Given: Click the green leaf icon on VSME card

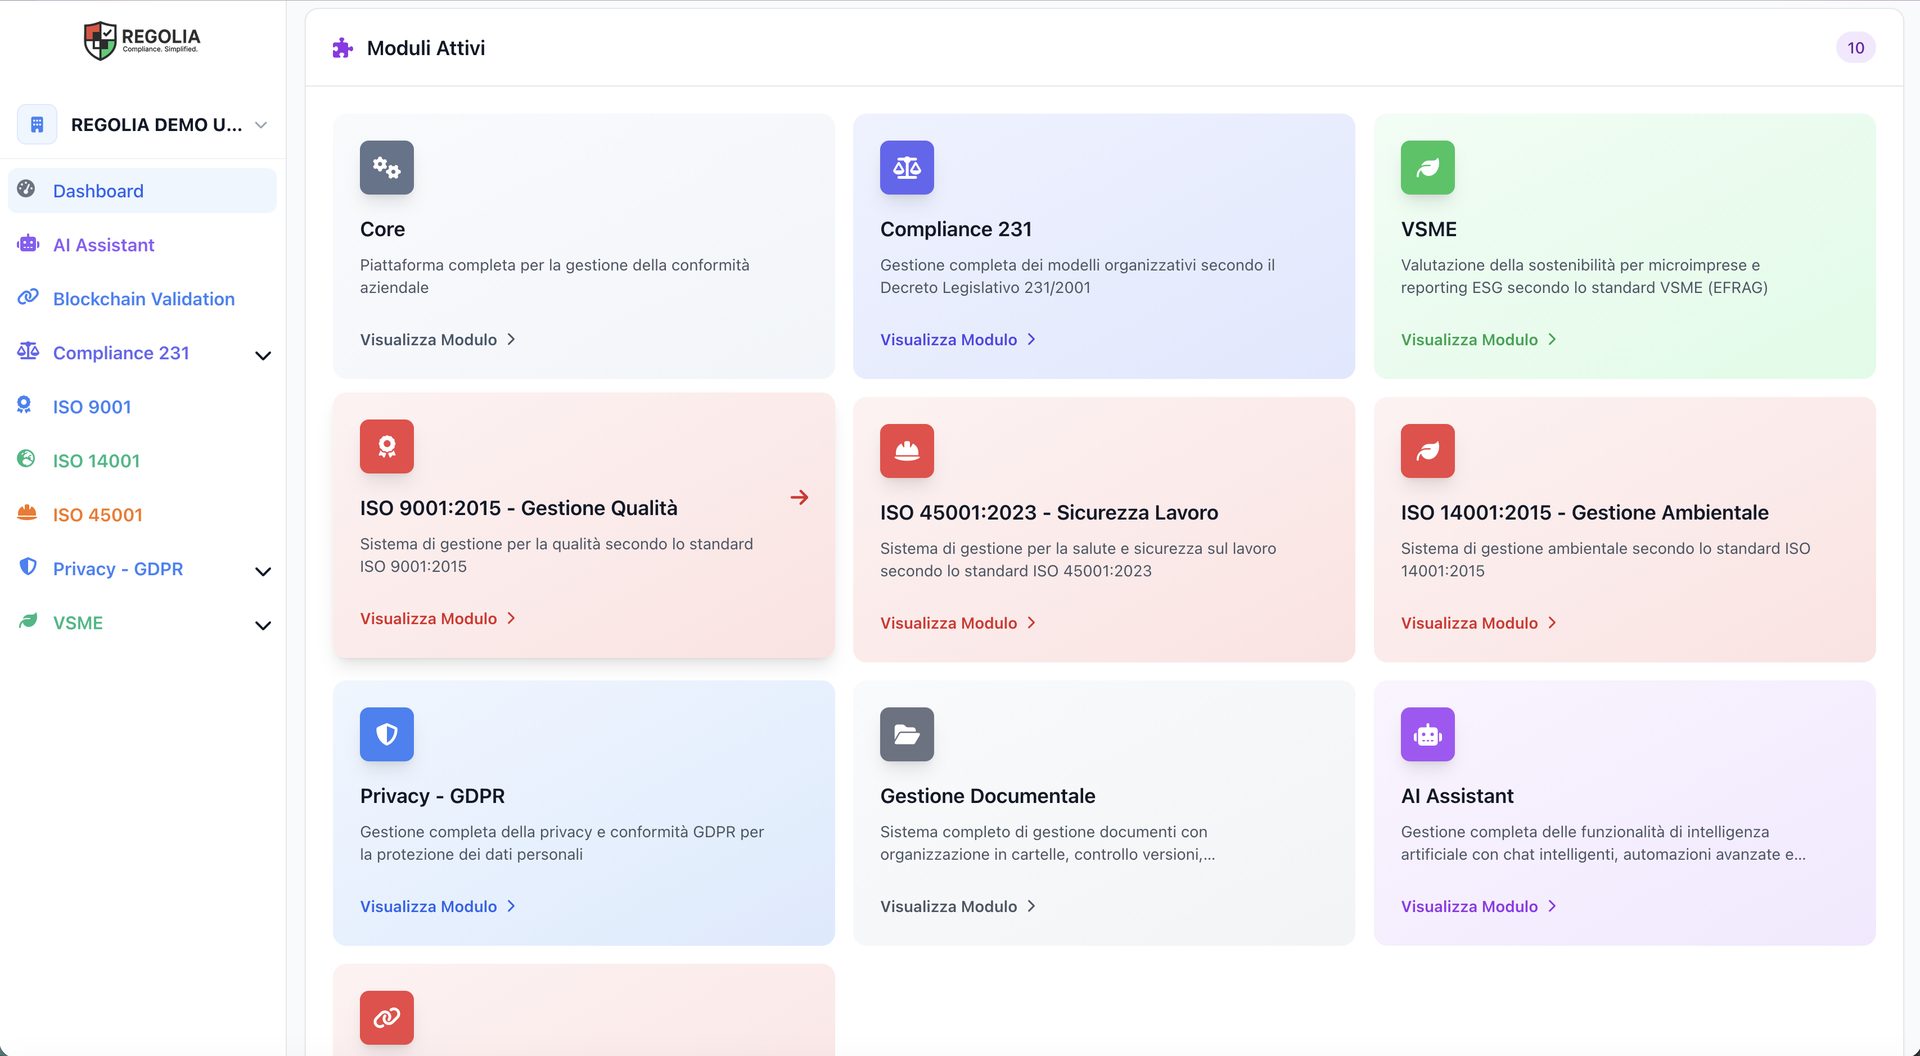Looking at the screenshot, I should 1428,167.
